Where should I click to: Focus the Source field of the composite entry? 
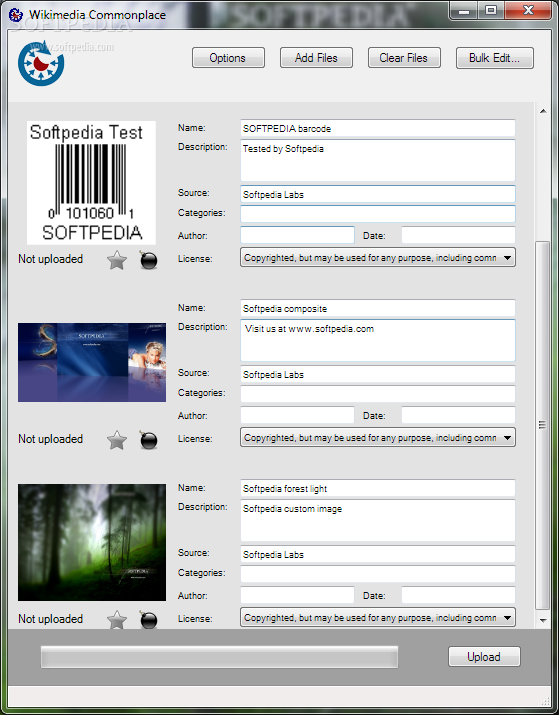[x=378, y=374]
